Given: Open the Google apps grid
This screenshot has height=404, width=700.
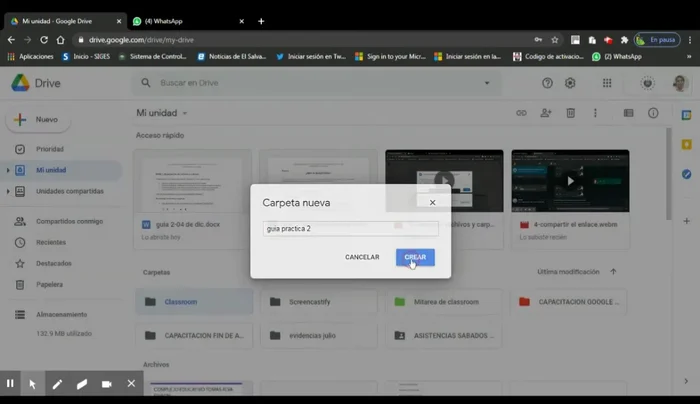Looking at the screenshot, I should [x=607, y=83].
